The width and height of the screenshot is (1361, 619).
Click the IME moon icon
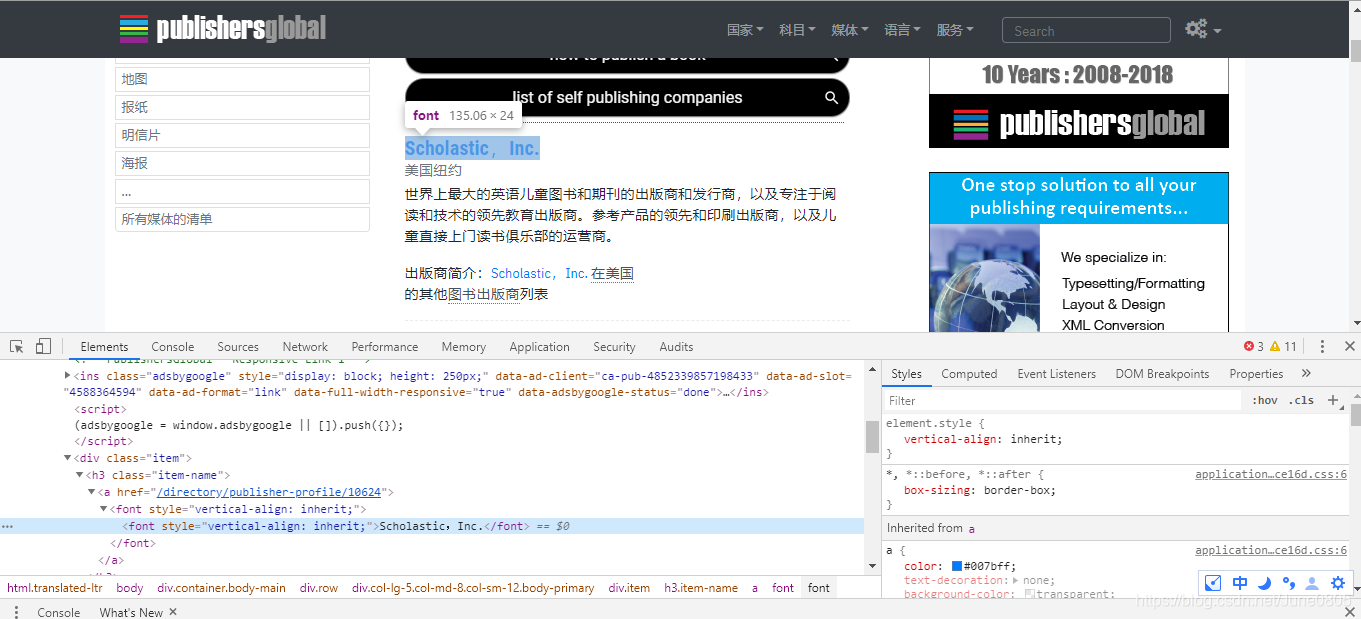coord(1264,583)
